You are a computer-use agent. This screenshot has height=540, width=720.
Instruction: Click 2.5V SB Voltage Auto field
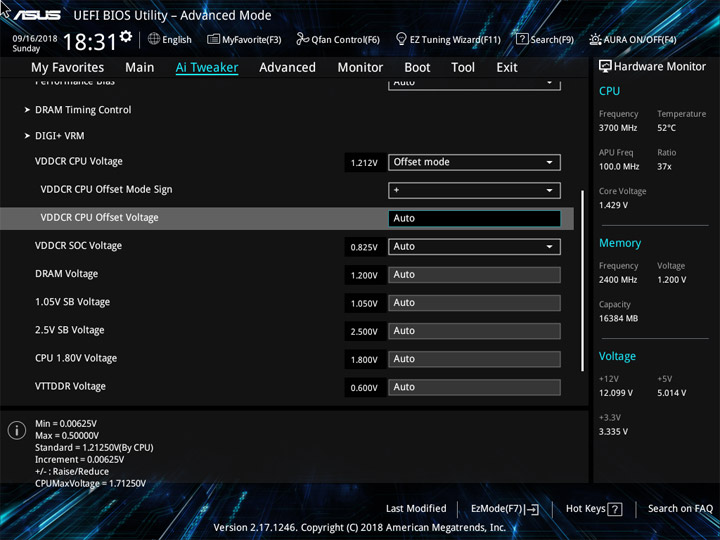click(474, 331)
